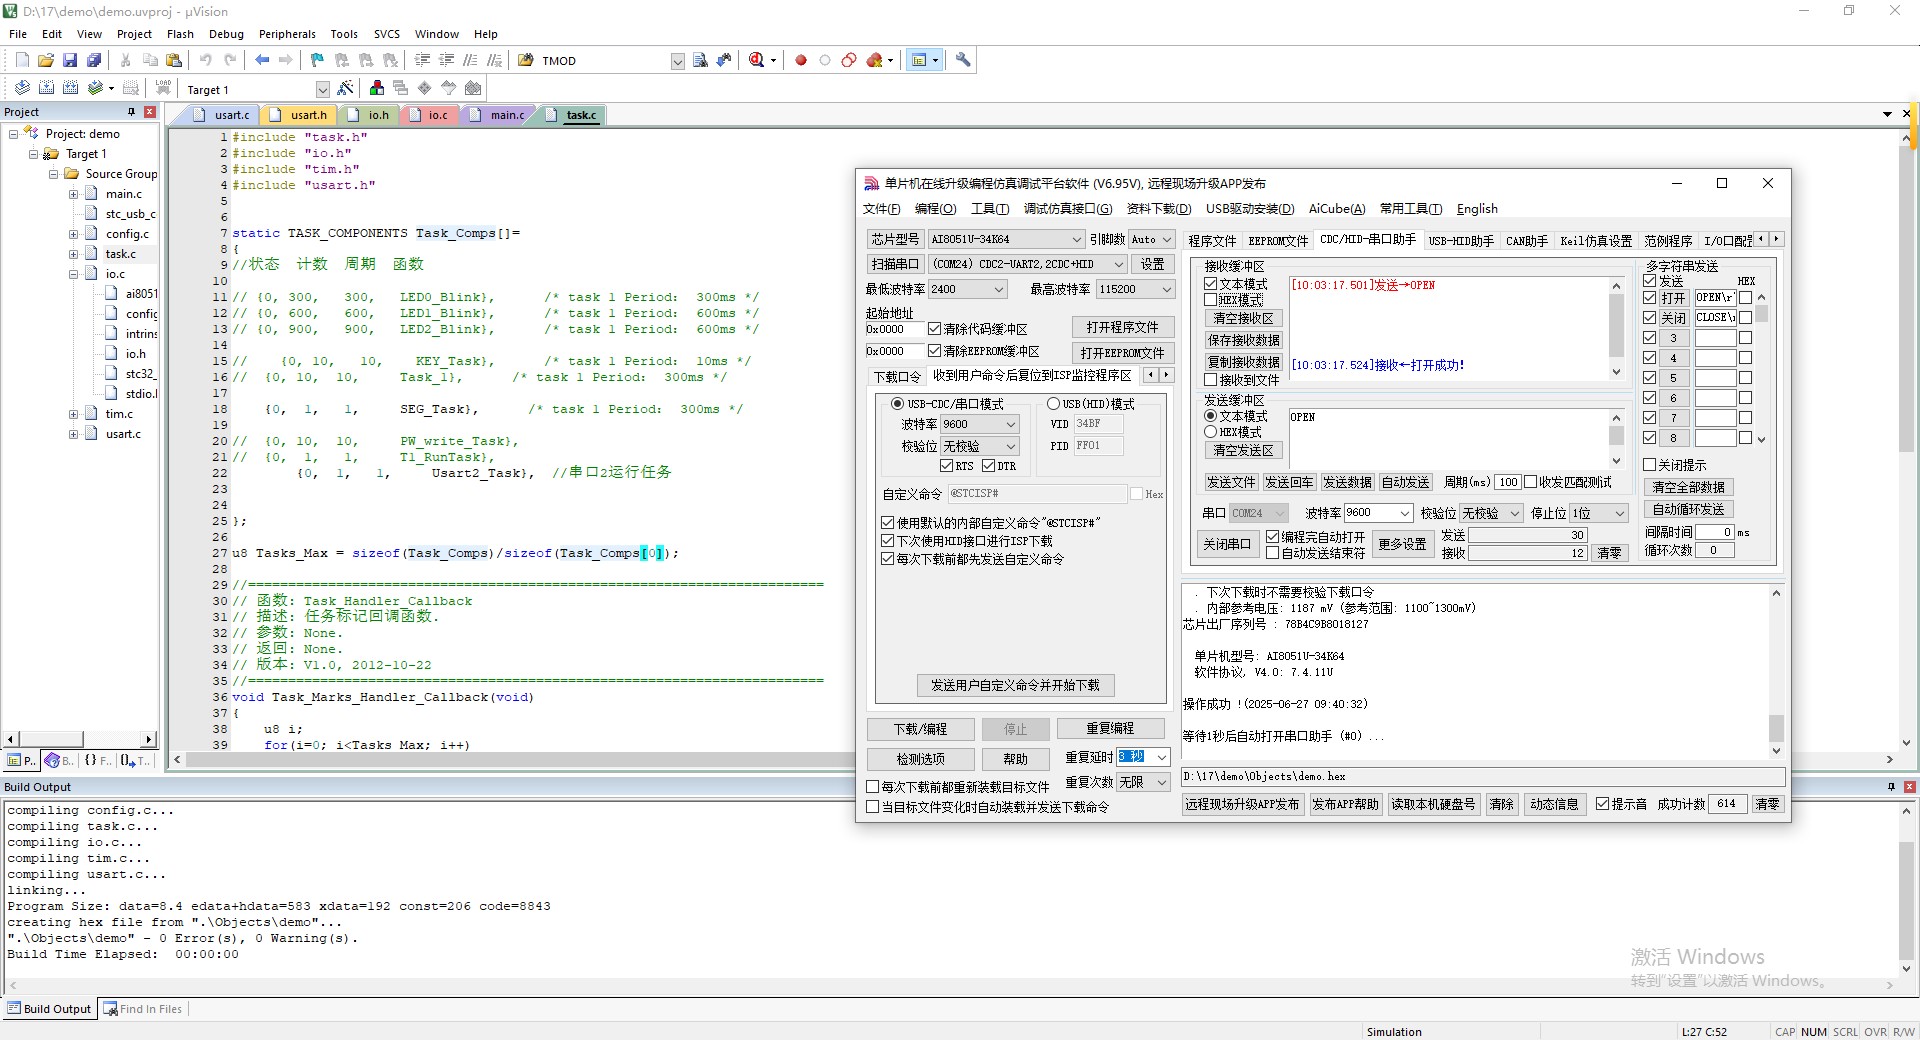The width and height of the screenshot is (1920, 1040).
Task: Click the Comment selection icon
Action: pyautogui.click(x=471, y=60)
